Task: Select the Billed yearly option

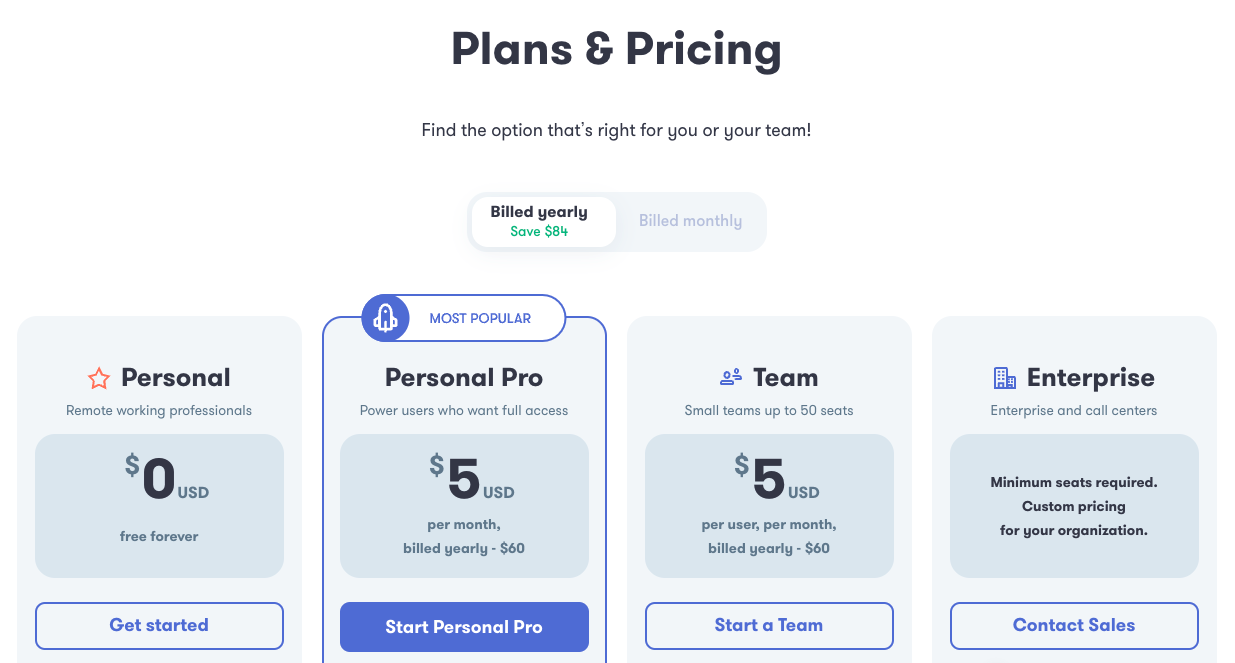Action: (539, 221)
